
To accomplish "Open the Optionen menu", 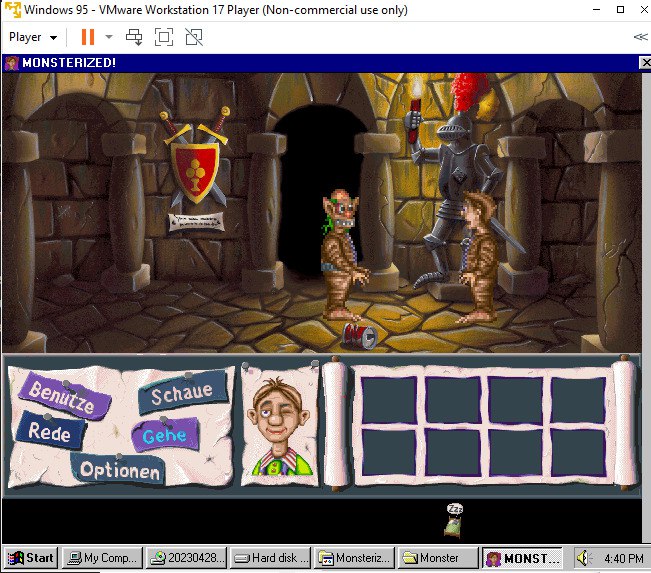I will (x=120, y=470).
